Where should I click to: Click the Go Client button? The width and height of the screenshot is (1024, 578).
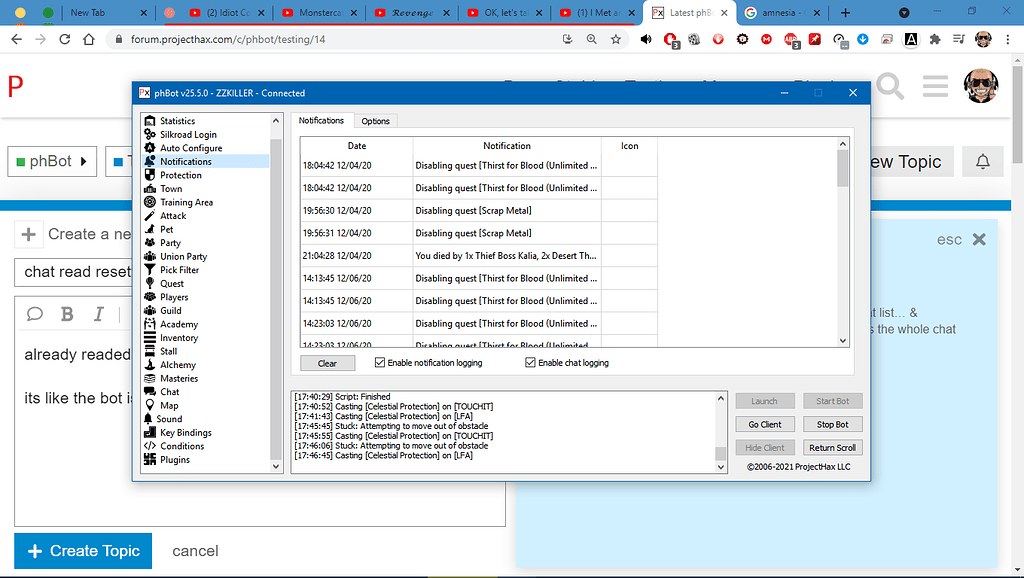coord(765,425)
